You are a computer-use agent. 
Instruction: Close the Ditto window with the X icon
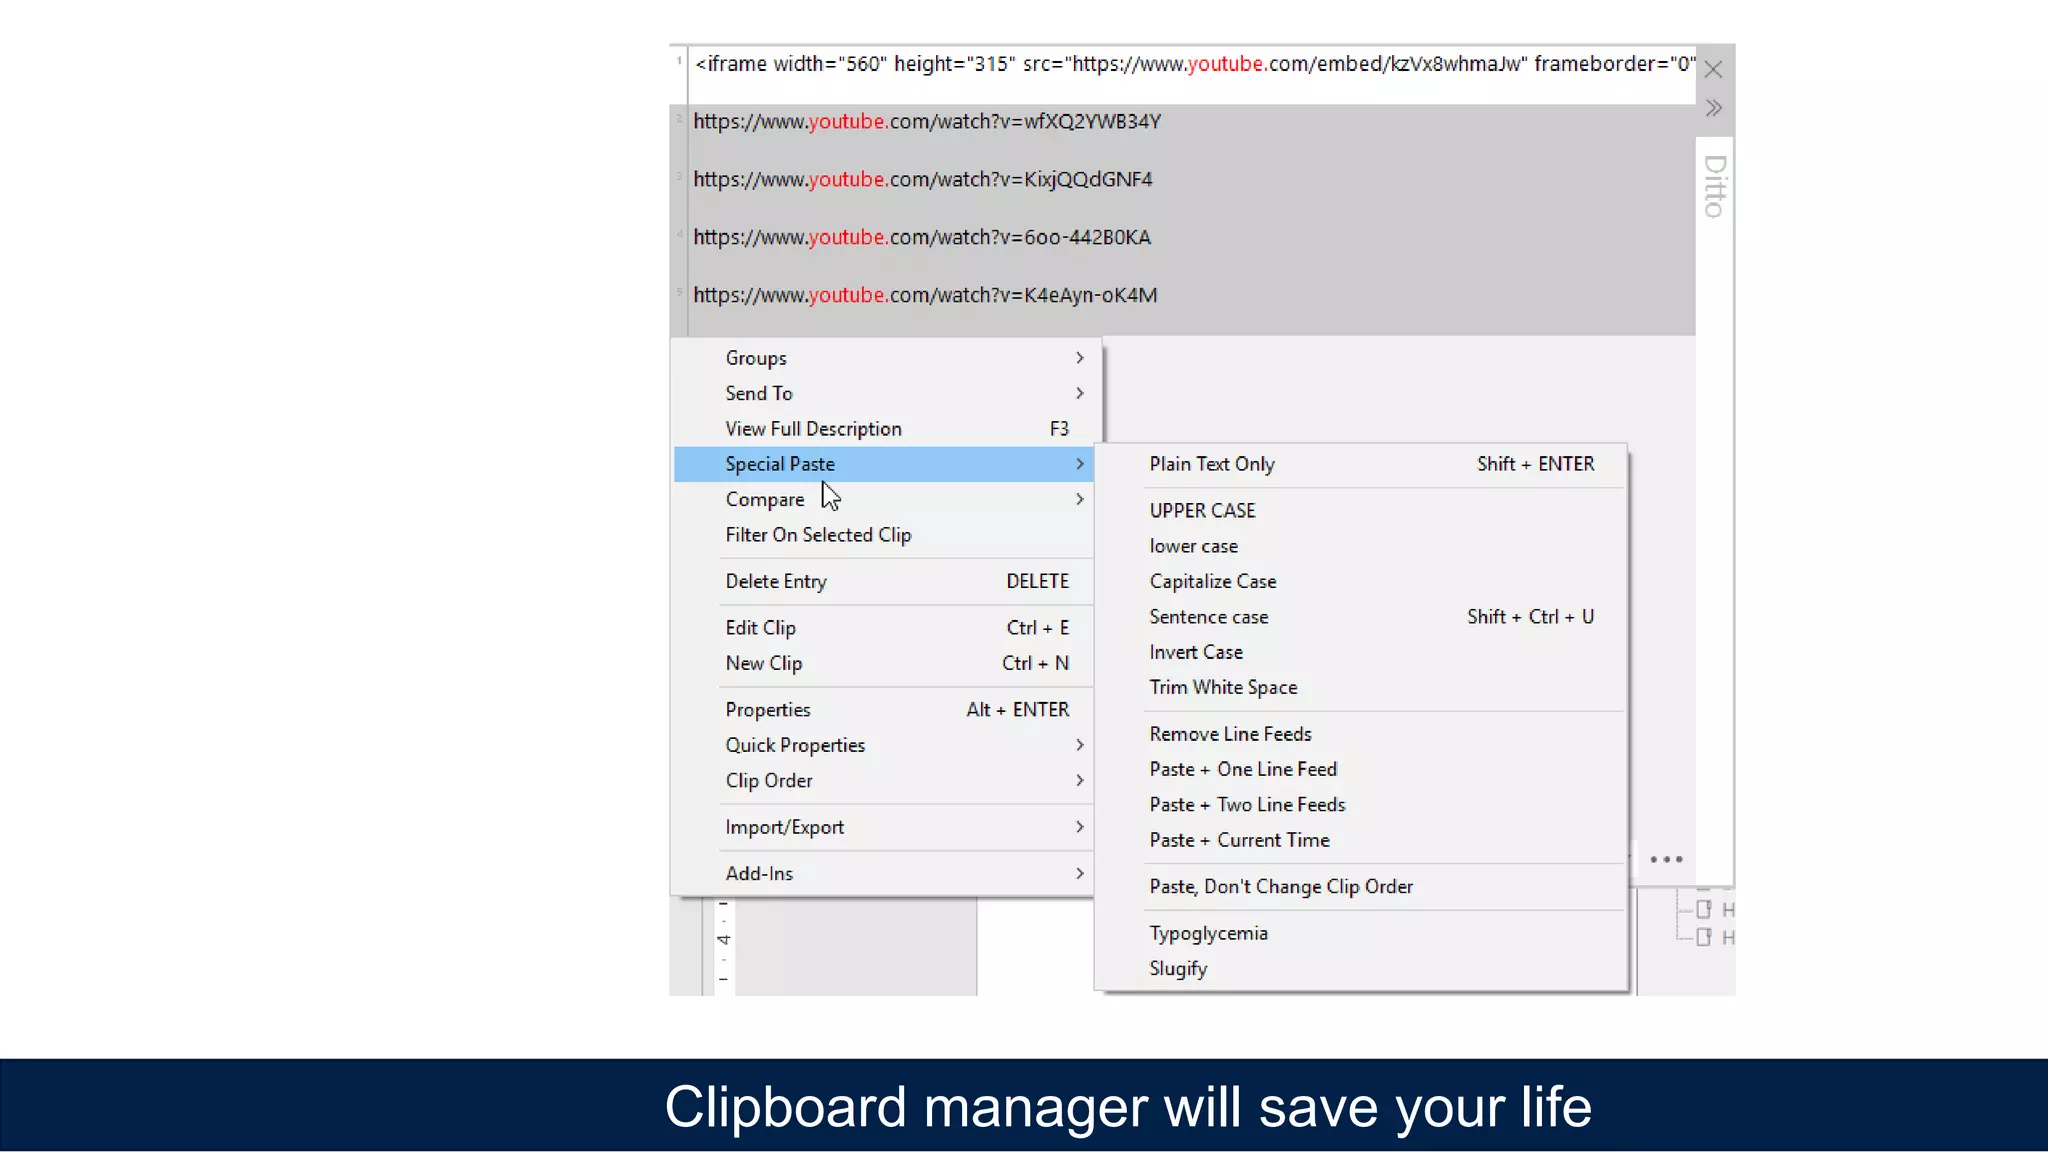1713,69
